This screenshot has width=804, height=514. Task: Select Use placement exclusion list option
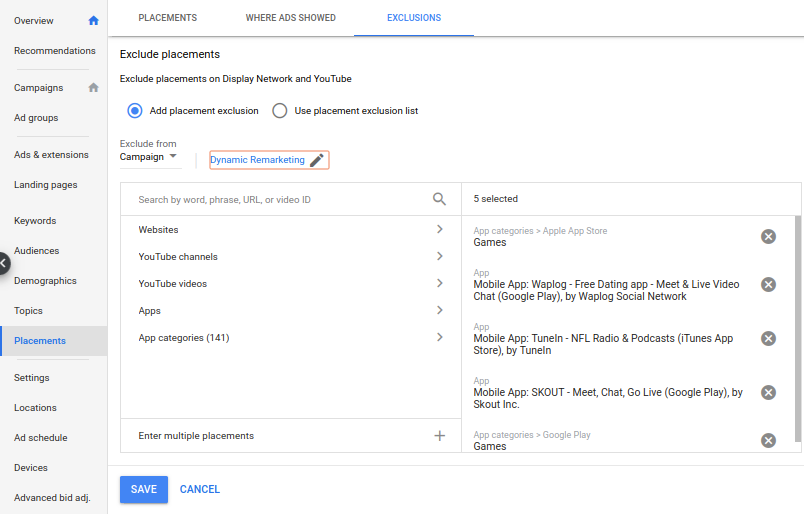click(x=280, y=111)
